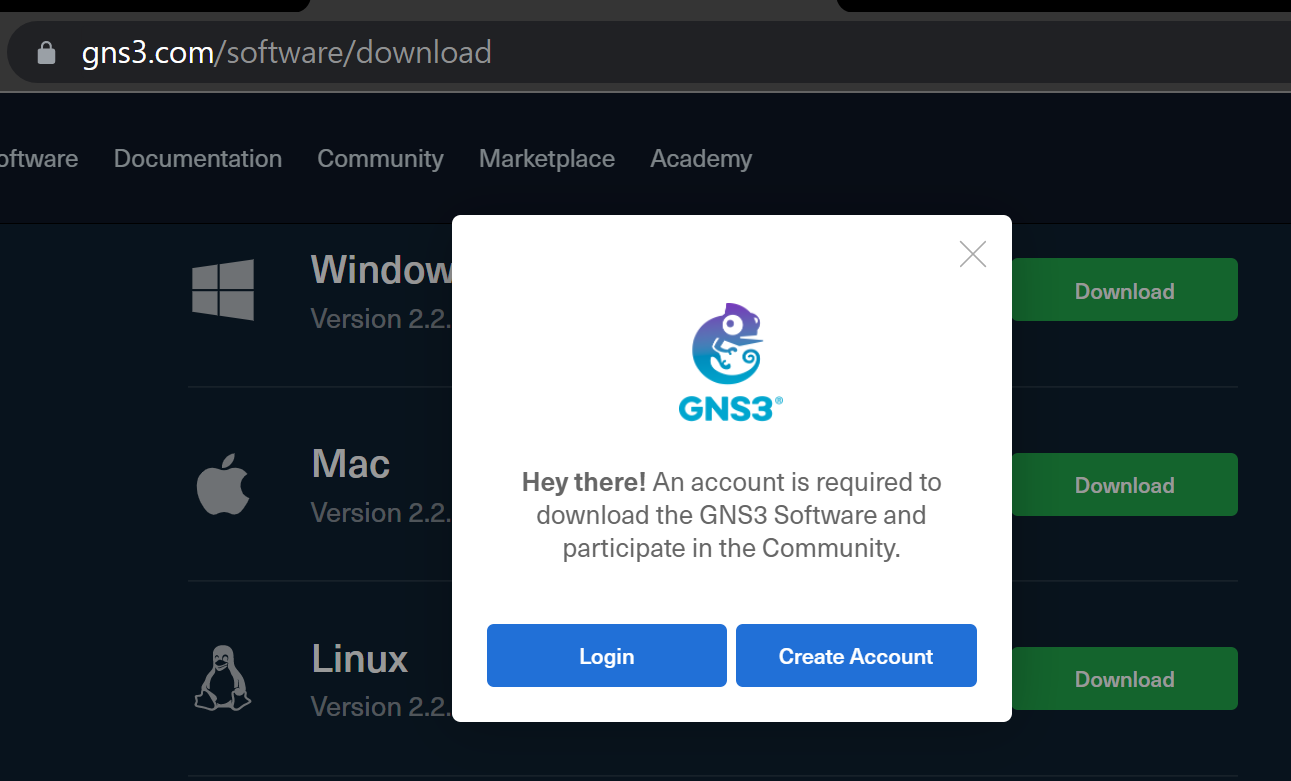The image size is (1291, 781).
Task: Download the Windows version
Action: (1124, 290)
